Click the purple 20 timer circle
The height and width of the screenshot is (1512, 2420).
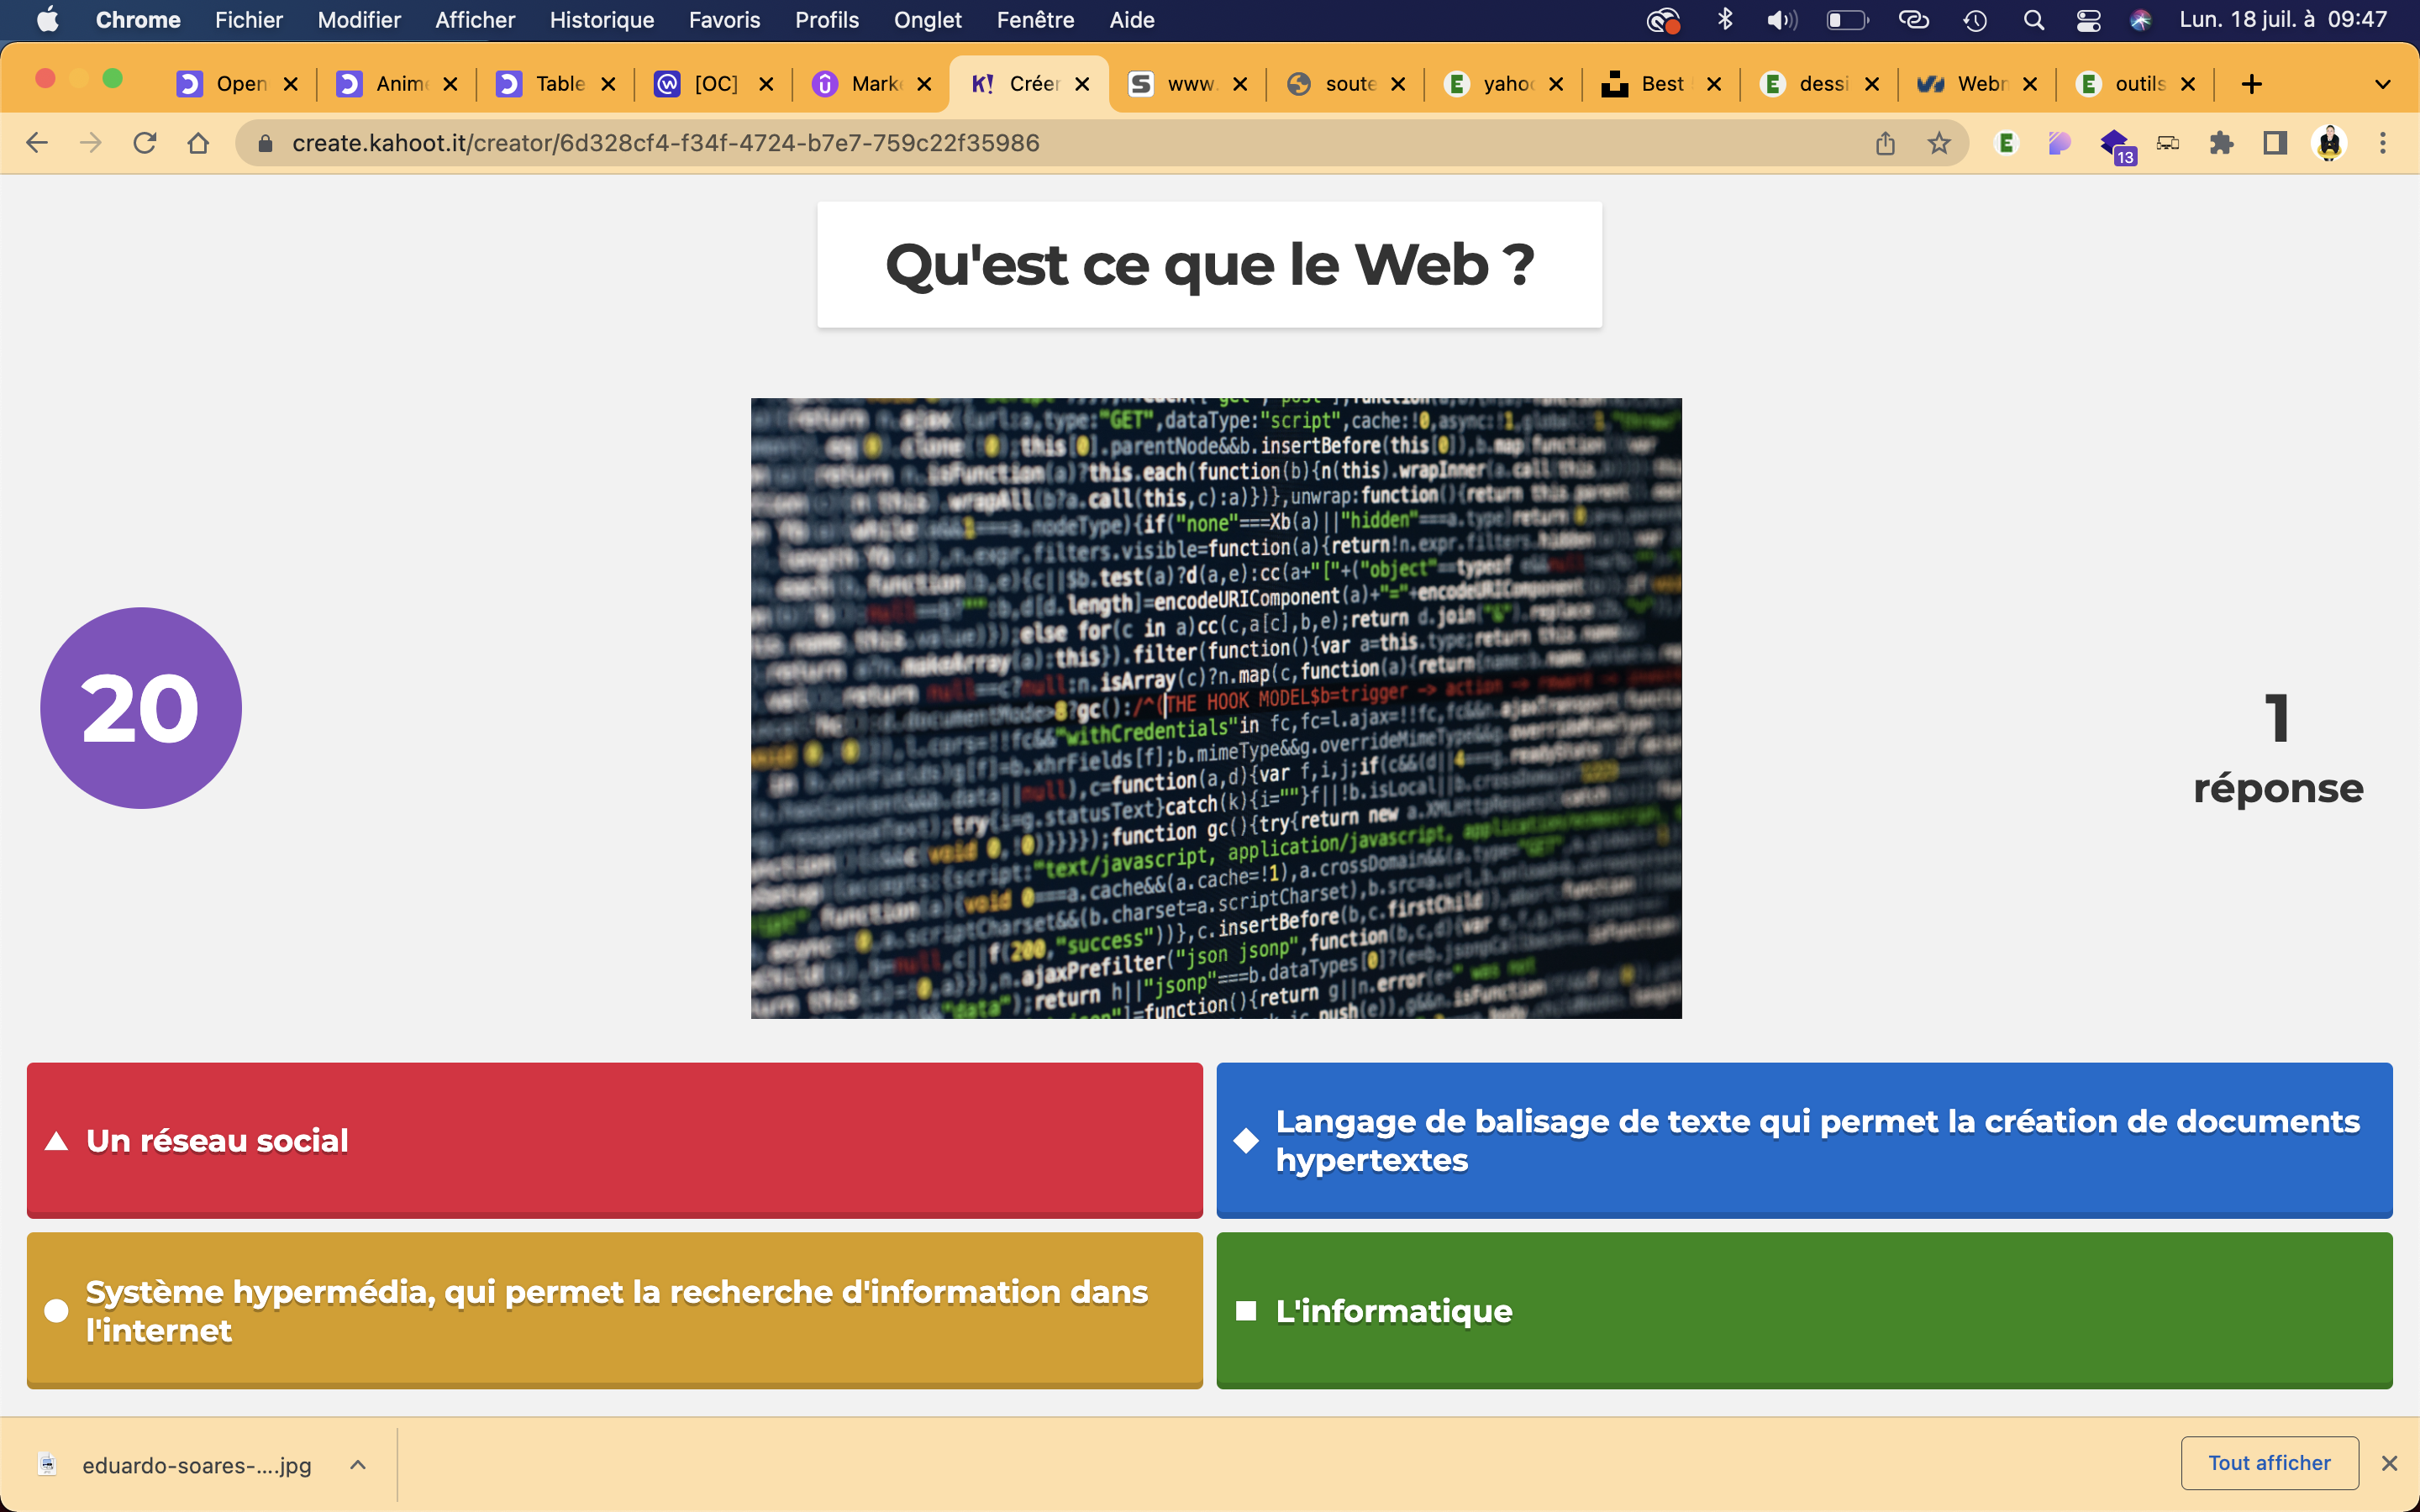click(x=141, y=708)
